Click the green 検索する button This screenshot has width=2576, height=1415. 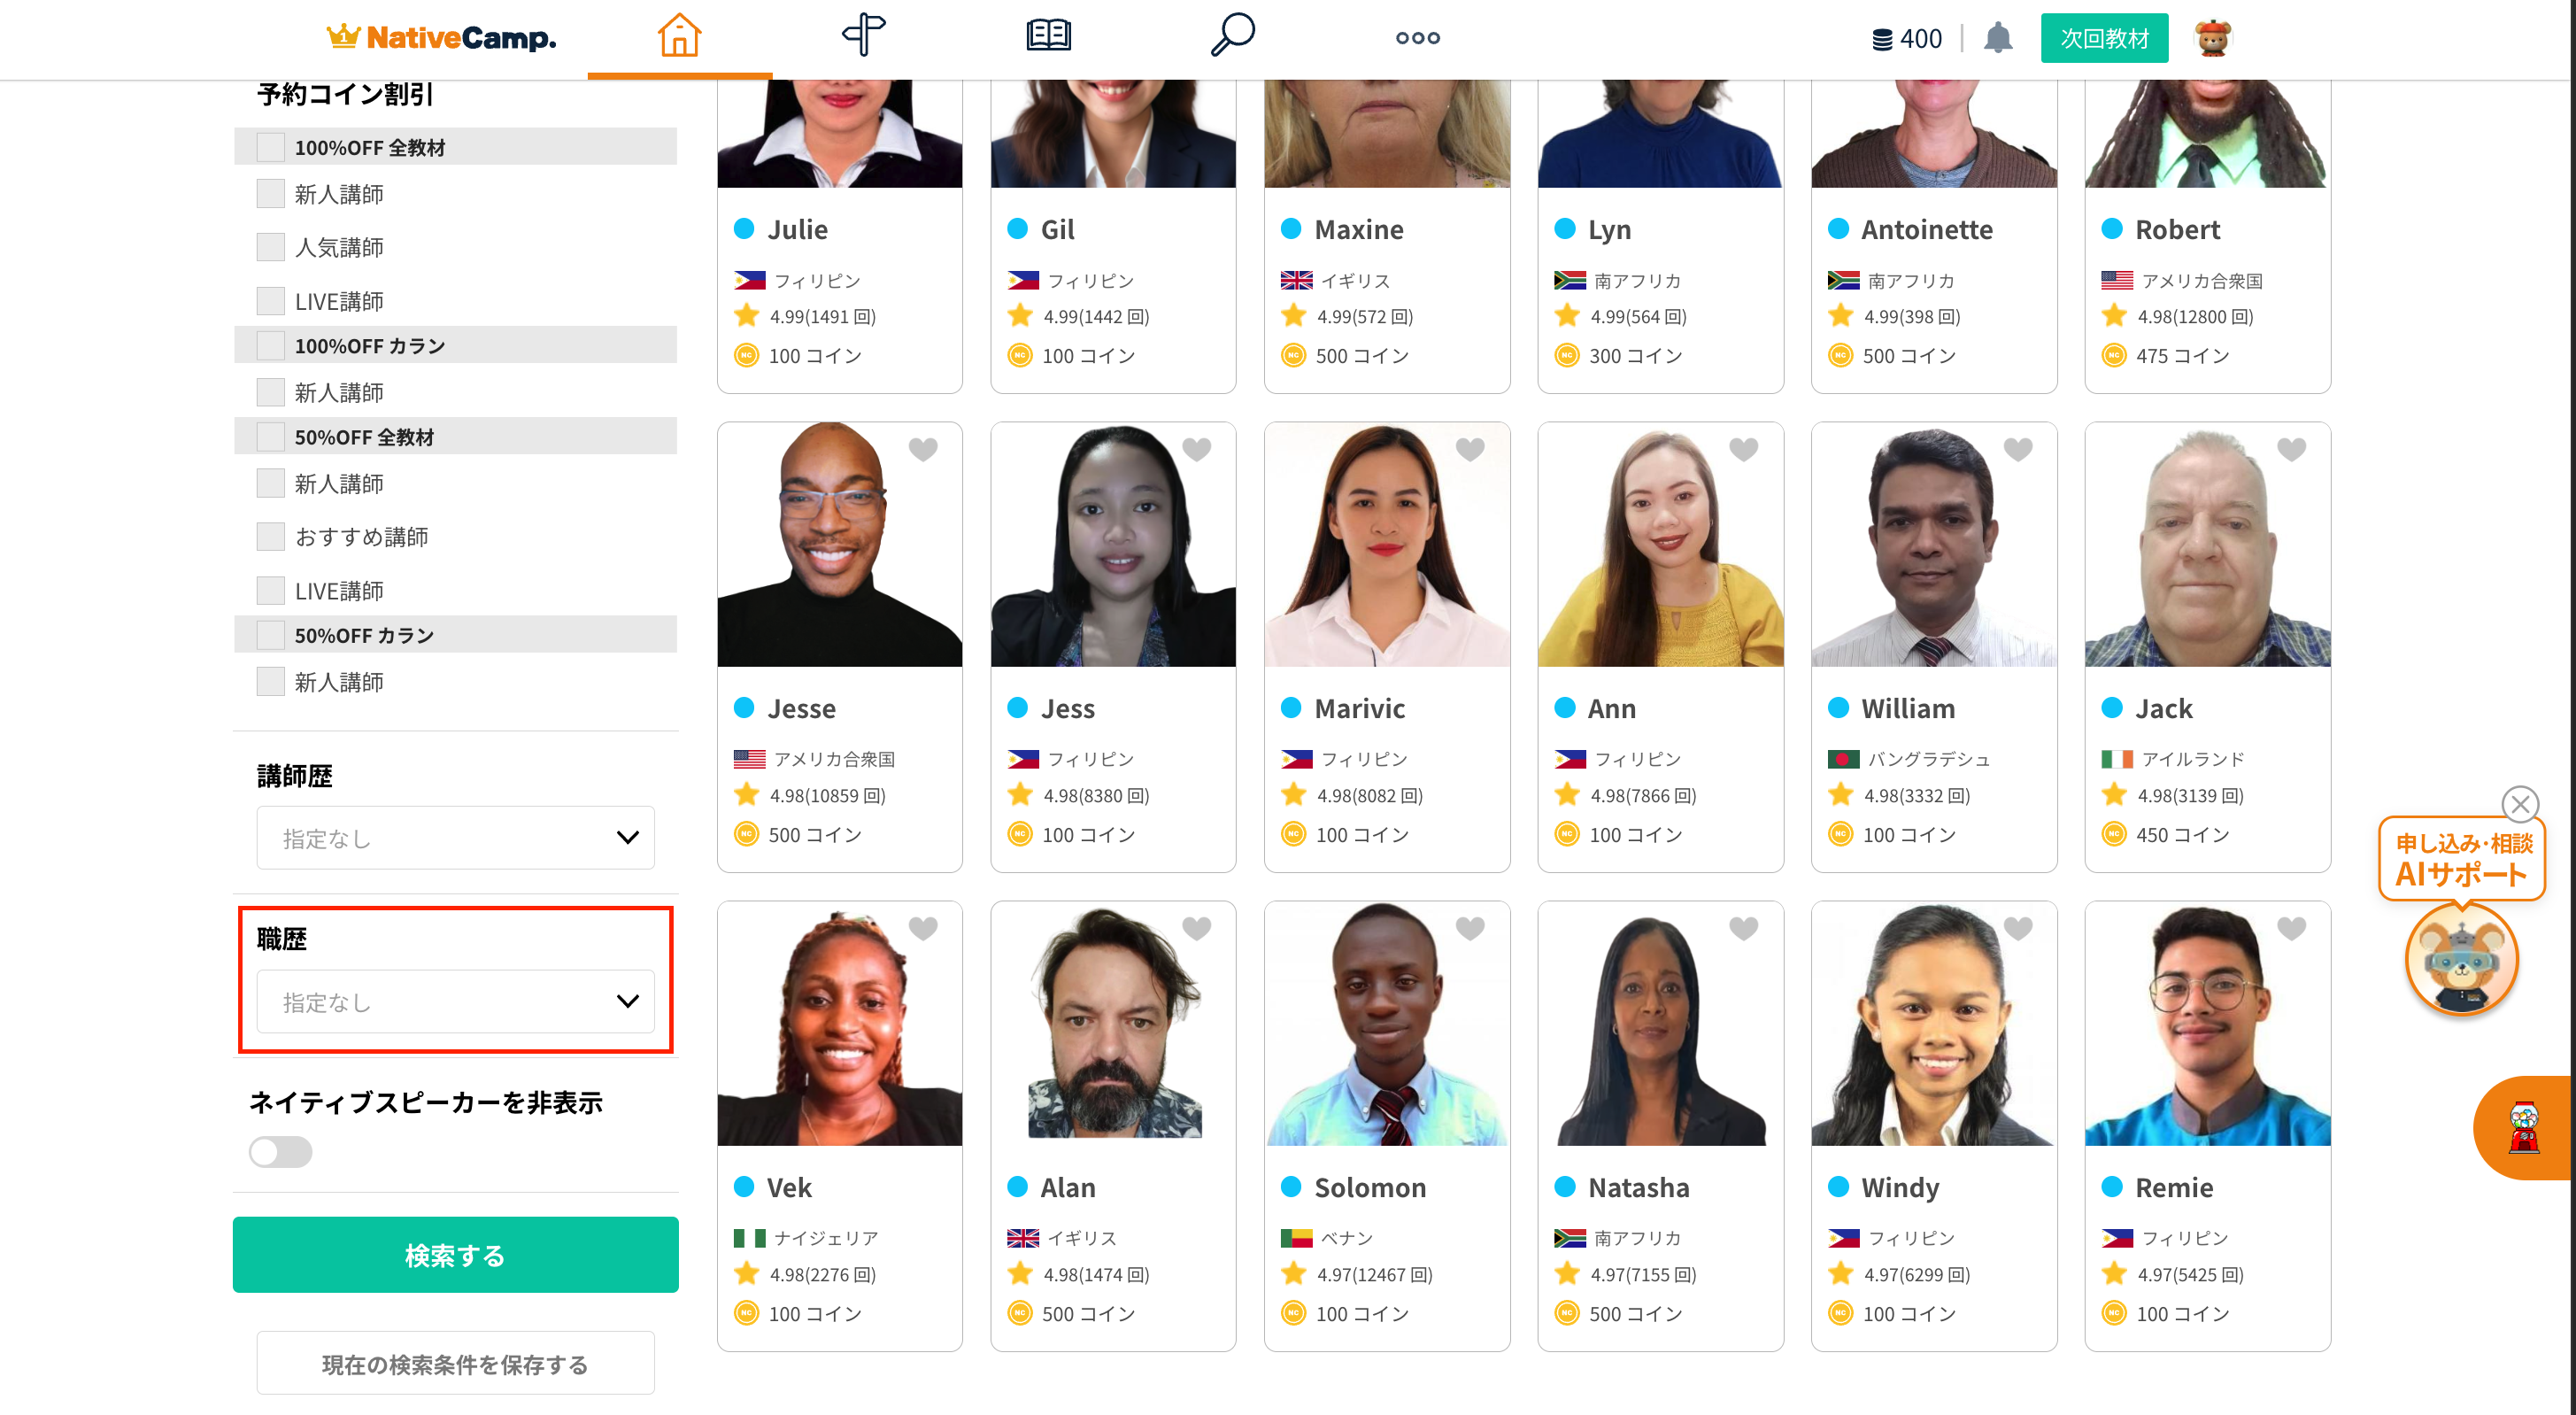click(455, 1255)
